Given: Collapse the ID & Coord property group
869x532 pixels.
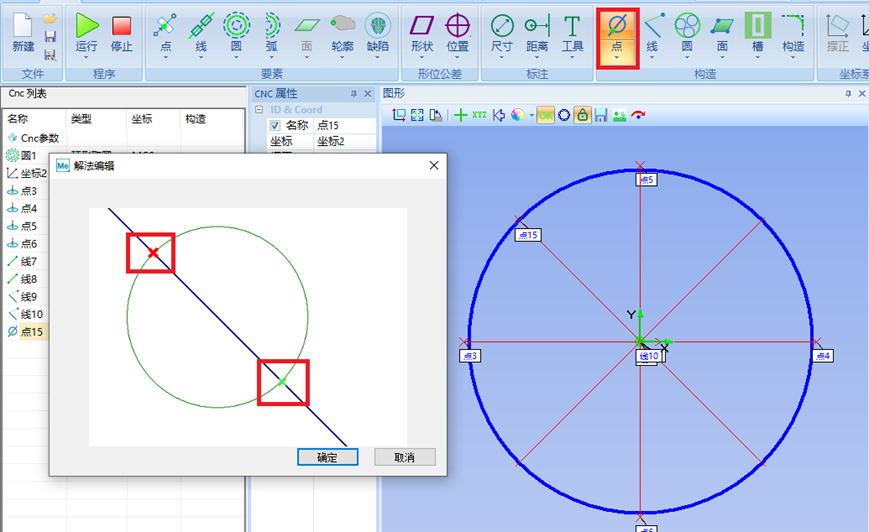Looking at the screenshot, I should pyautogui.click(x=259, y=110).
